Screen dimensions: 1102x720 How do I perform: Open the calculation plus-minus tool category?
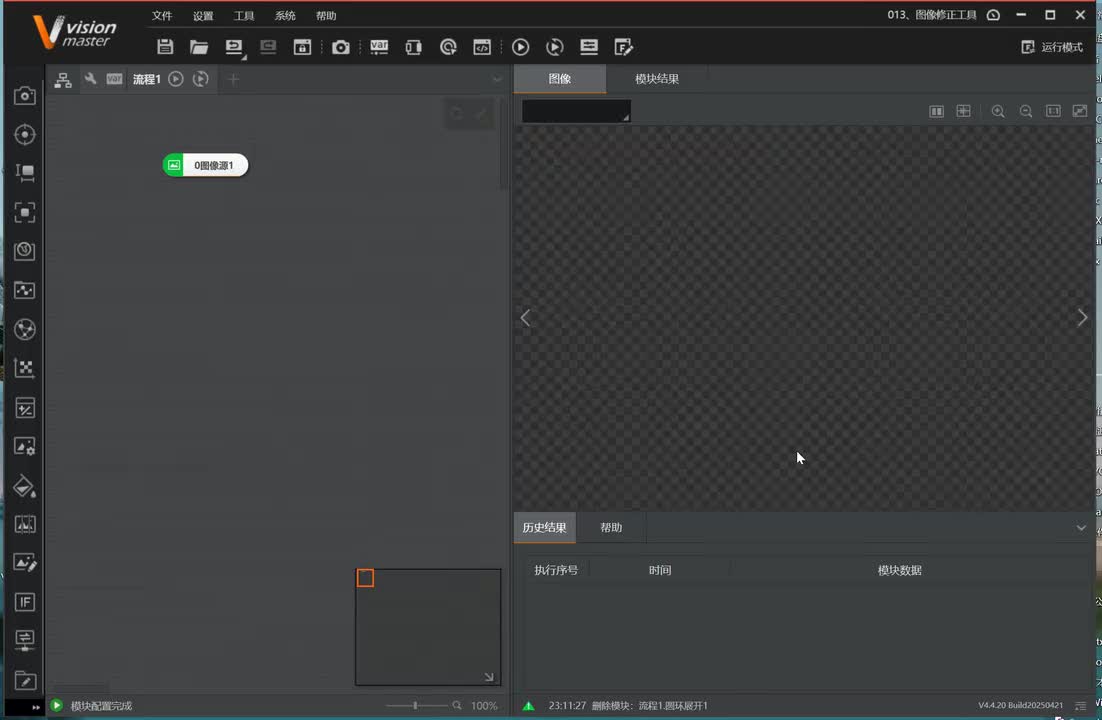coord(25,408)
